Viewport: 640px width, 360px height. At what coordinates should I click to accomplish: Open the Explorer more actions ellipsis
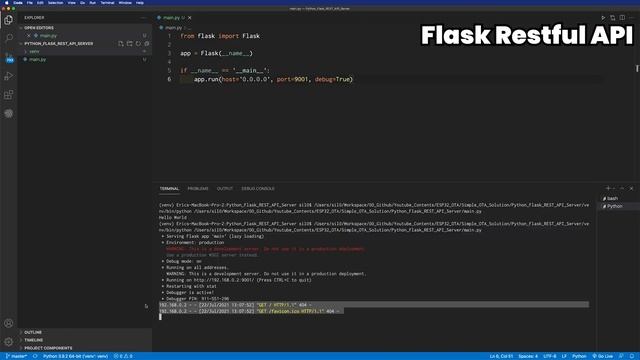coord(143,18)
